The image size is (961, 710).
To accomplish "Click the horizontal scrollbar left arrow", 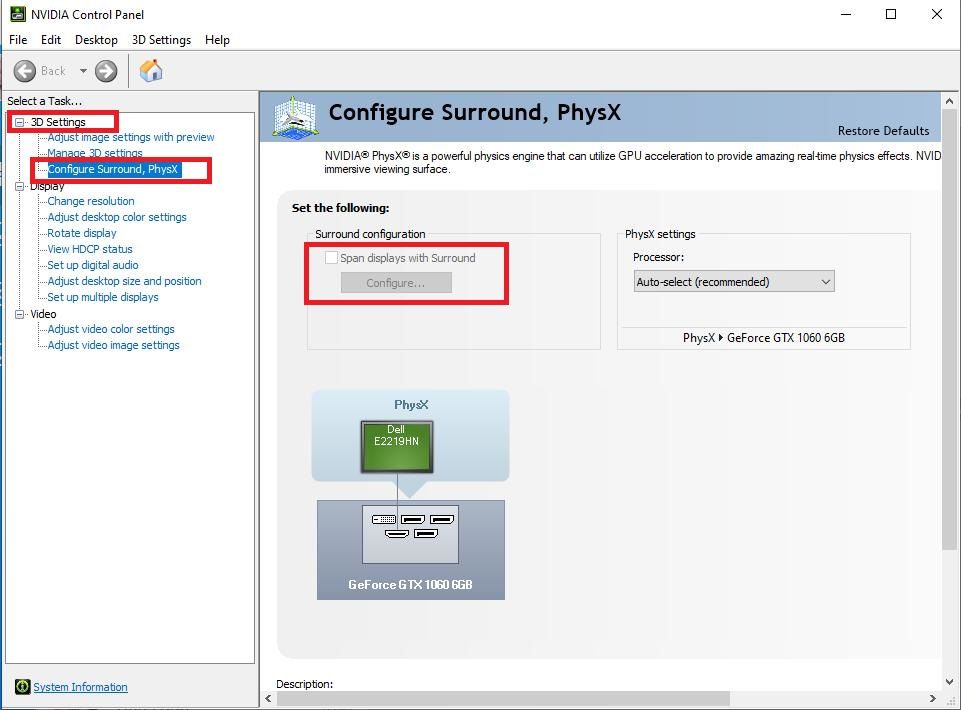I will click(268, 698).
